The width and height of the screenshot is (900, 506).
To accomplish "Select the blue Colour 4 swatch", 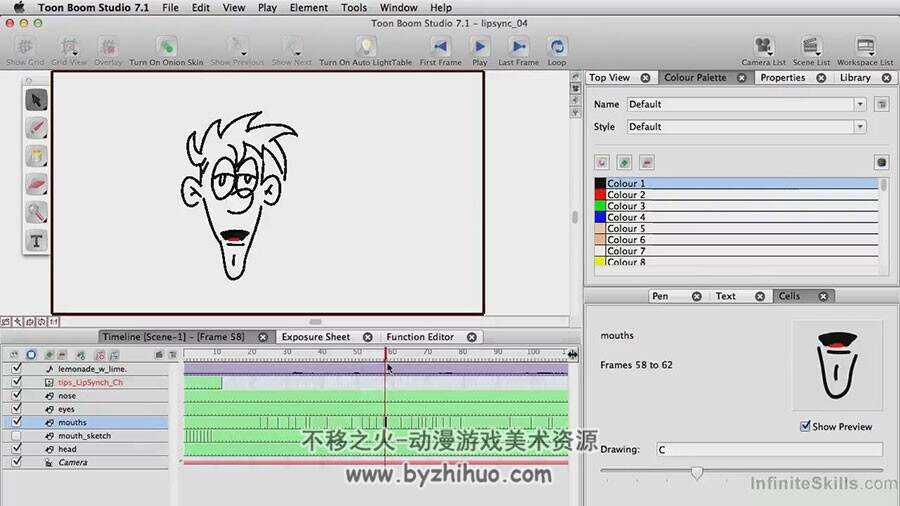I will (600, 217).
